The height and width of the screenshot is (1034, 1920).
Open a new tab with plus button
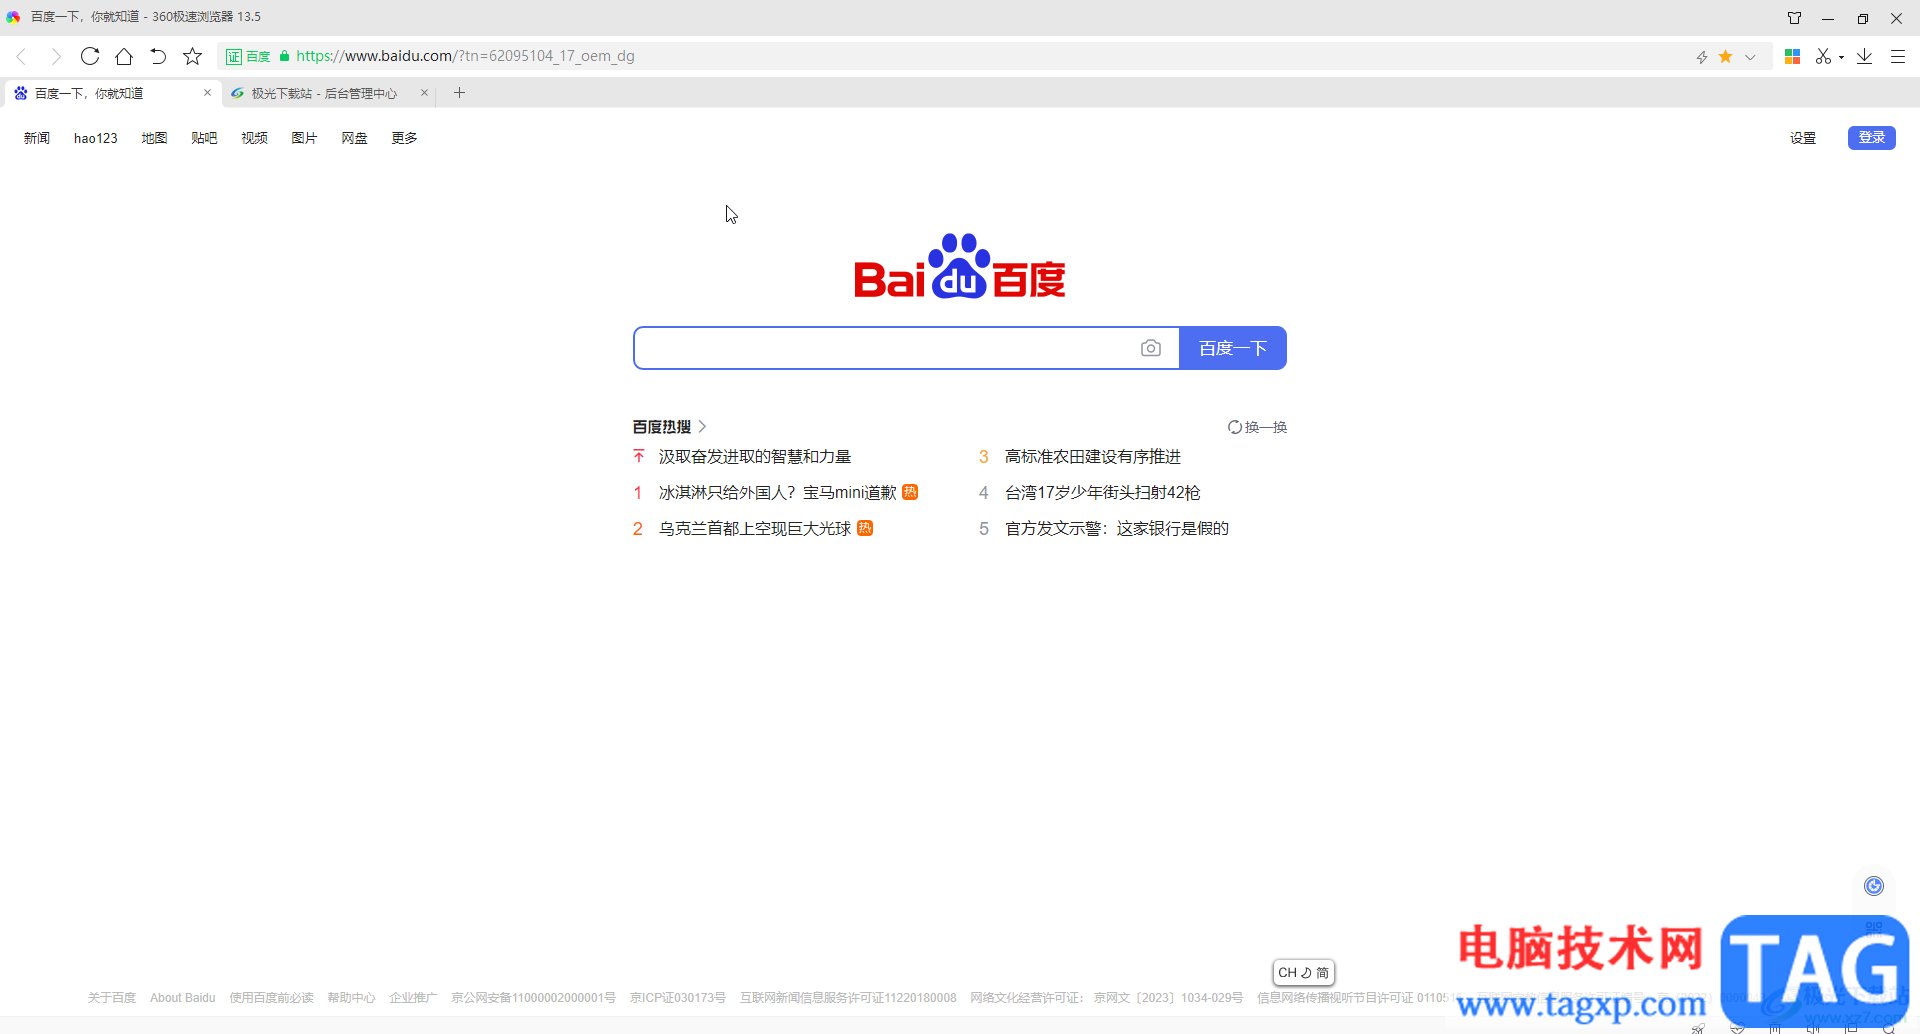coord(460,93)
